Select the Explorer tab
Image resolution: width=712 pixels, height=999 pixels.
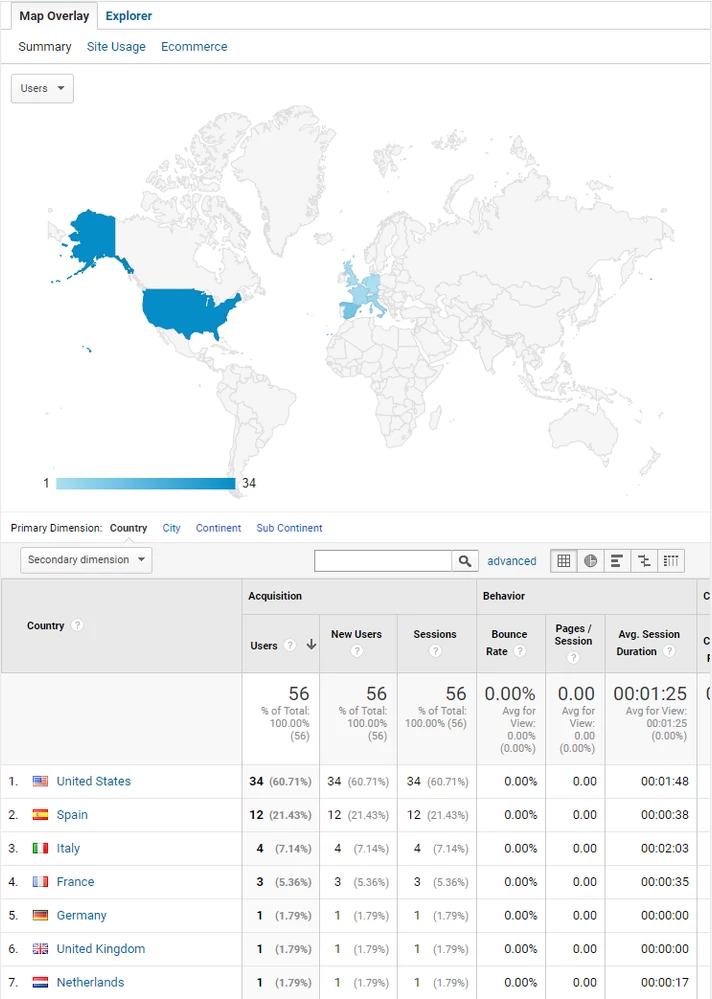(x=129, y=16)
